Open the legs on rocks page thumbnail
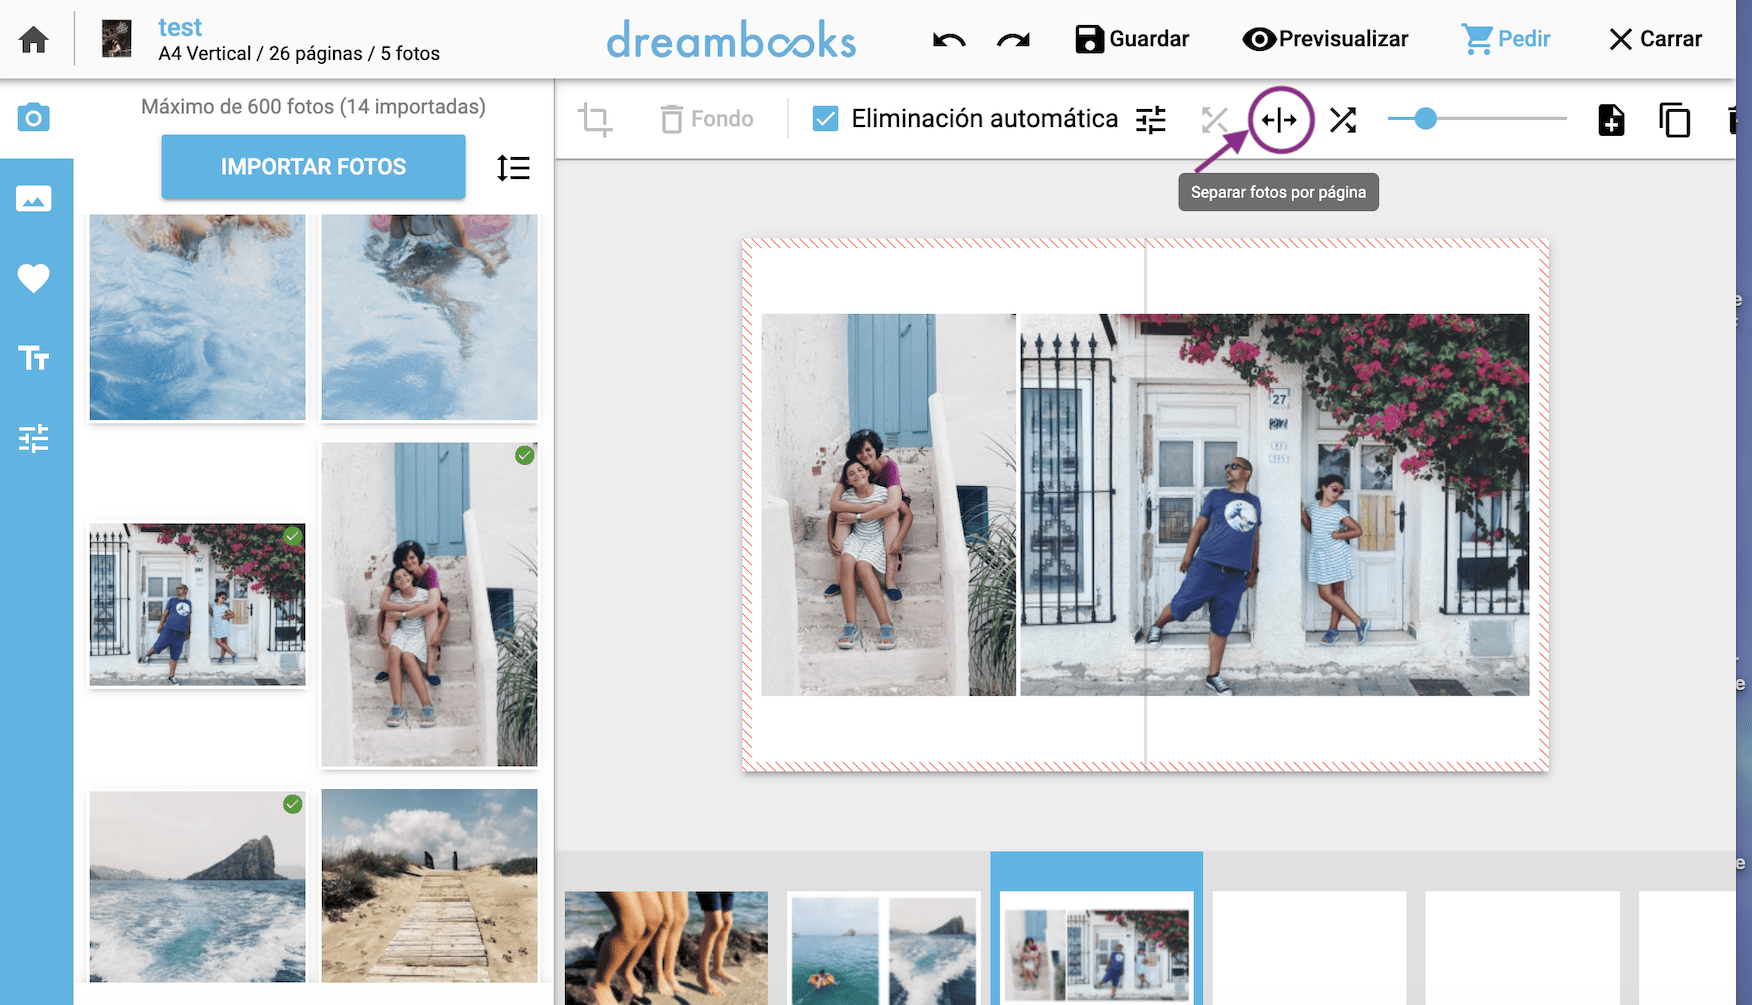This screenshot has width=1752, height=1005. (666, 947)
